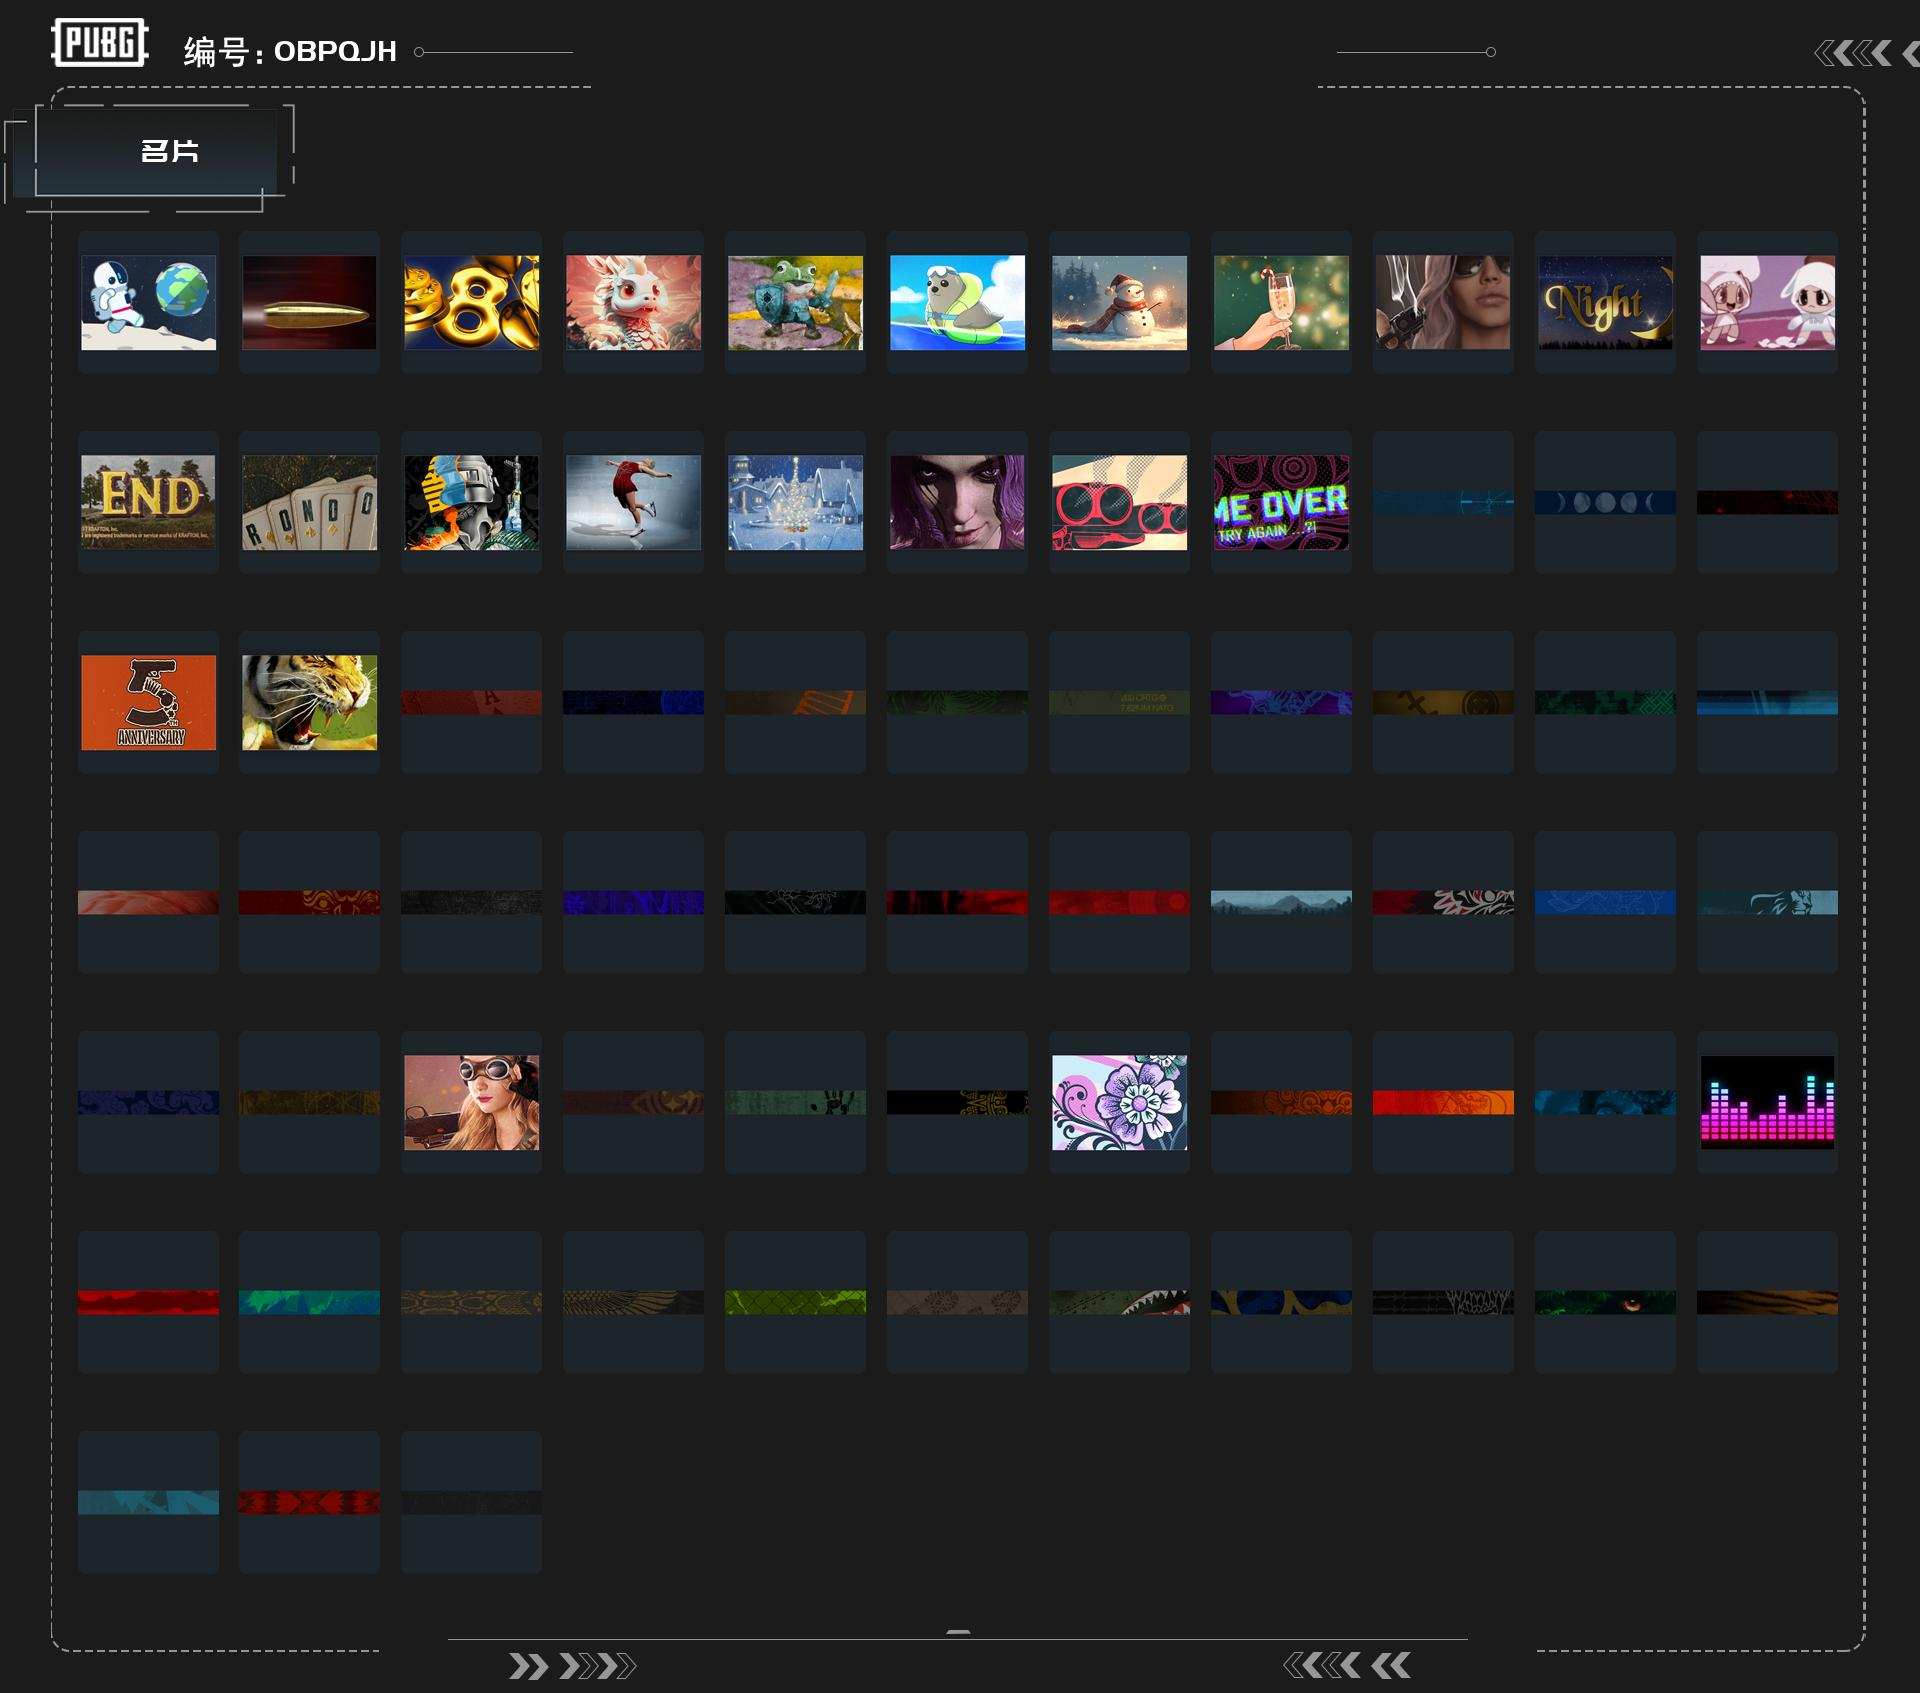
Task: Select the astronaut and Earth nameplate
Action: pos(148,302)
